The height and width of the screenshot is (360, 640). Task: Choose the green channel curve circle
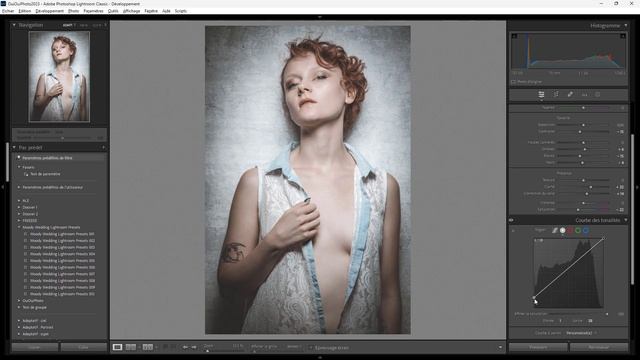578,231
